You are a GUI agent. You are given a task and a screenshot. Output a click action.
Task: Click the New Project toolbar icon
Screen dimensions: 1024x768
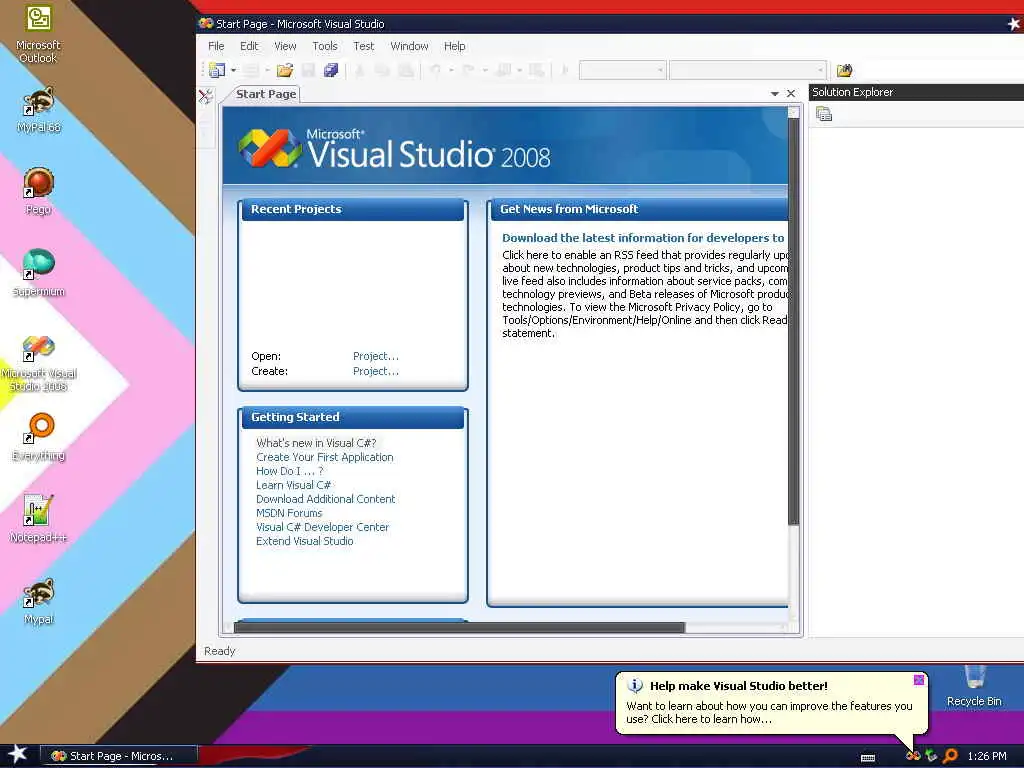click(217, 70)
